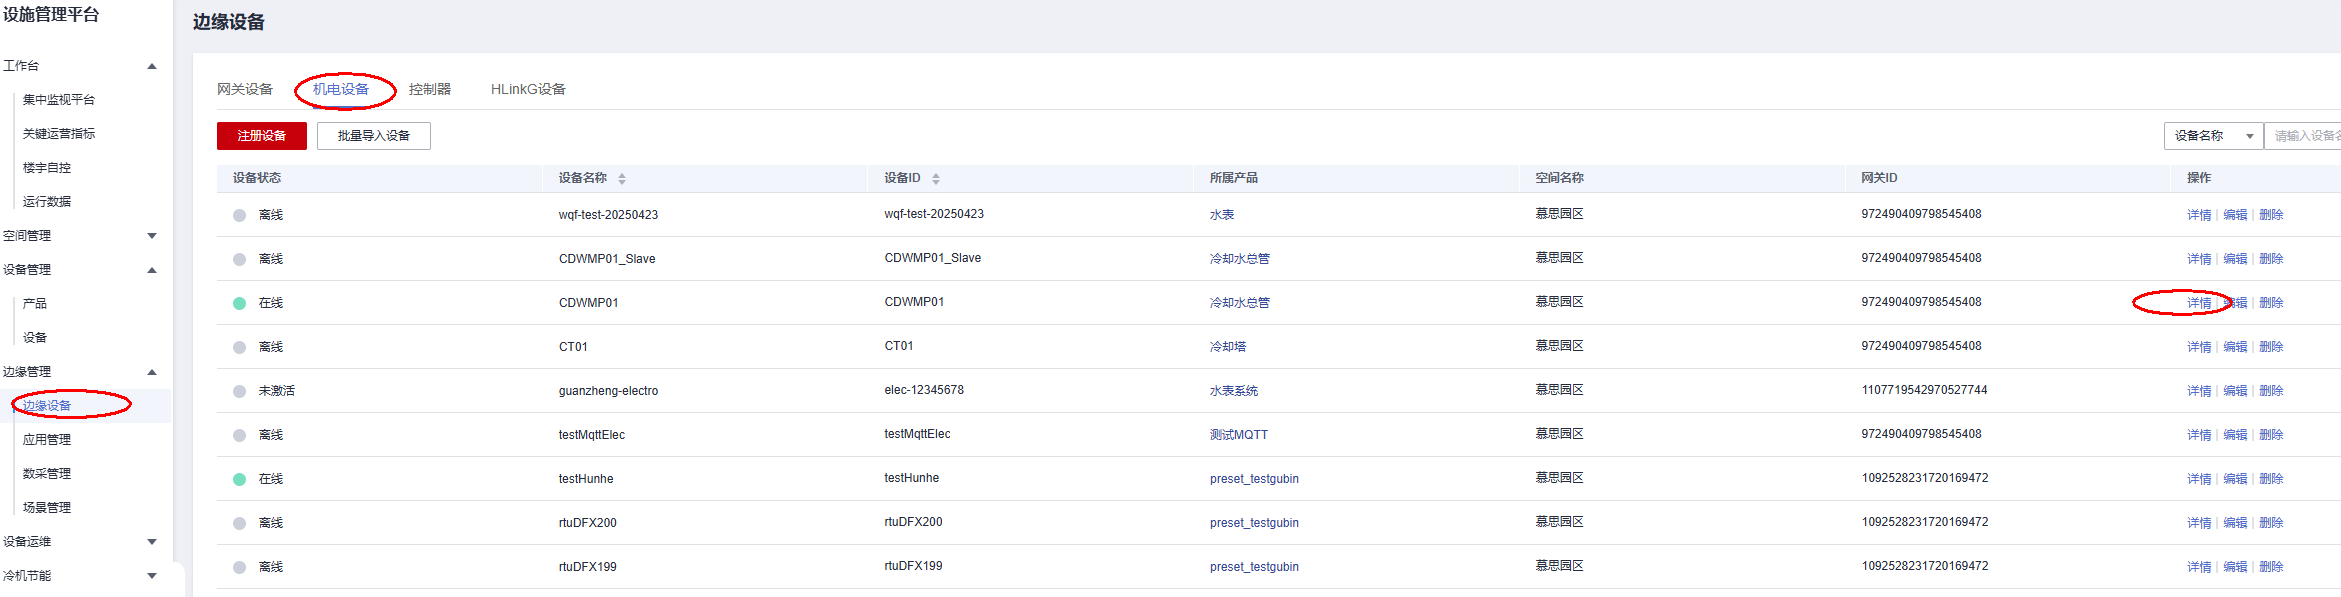This screenshot has height=597, width=2341.
Task: Click 编辑 for guanzheng-electro
Action: pyautogui.click(x=2235, y=391)
